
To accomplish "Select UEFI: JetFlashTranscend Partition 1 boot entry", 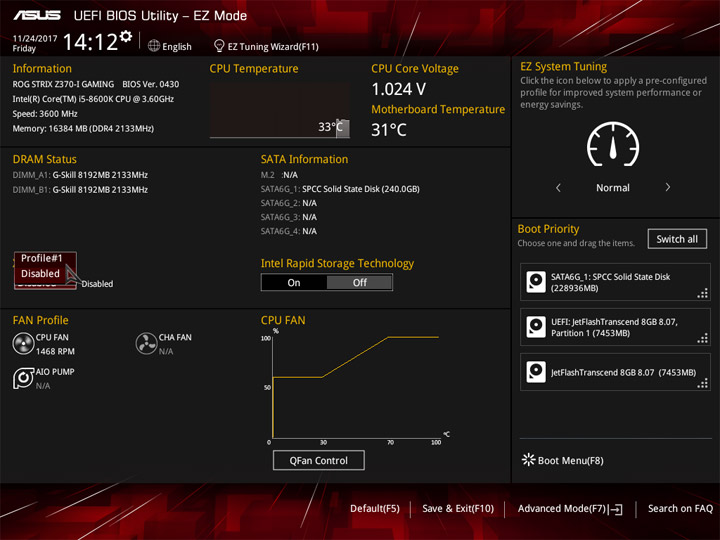I will 615,327.
